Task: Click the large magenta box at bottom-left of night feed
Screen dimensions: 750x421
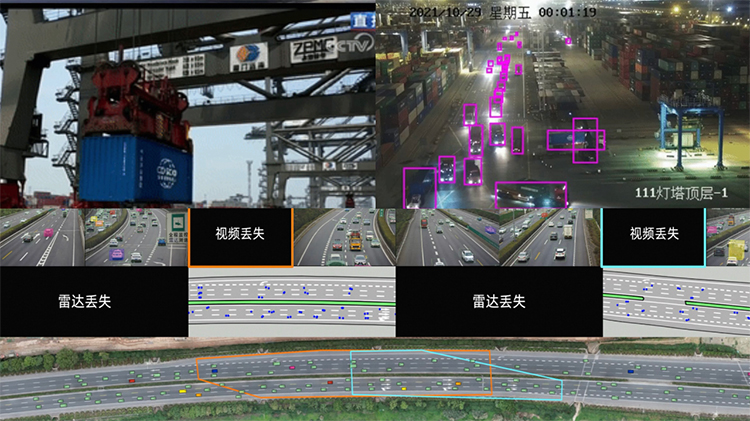Action: [x=420, y=187]
